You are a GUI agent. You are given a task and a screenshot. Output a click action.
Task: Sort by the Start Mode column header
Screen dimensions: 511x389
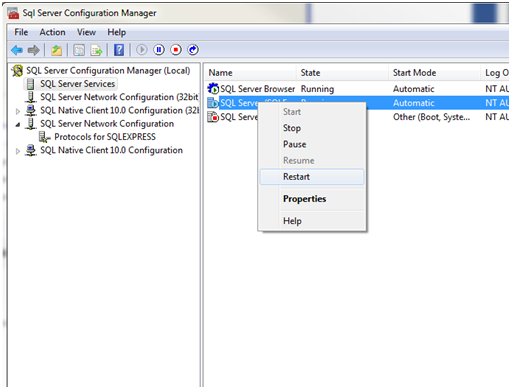434,73
